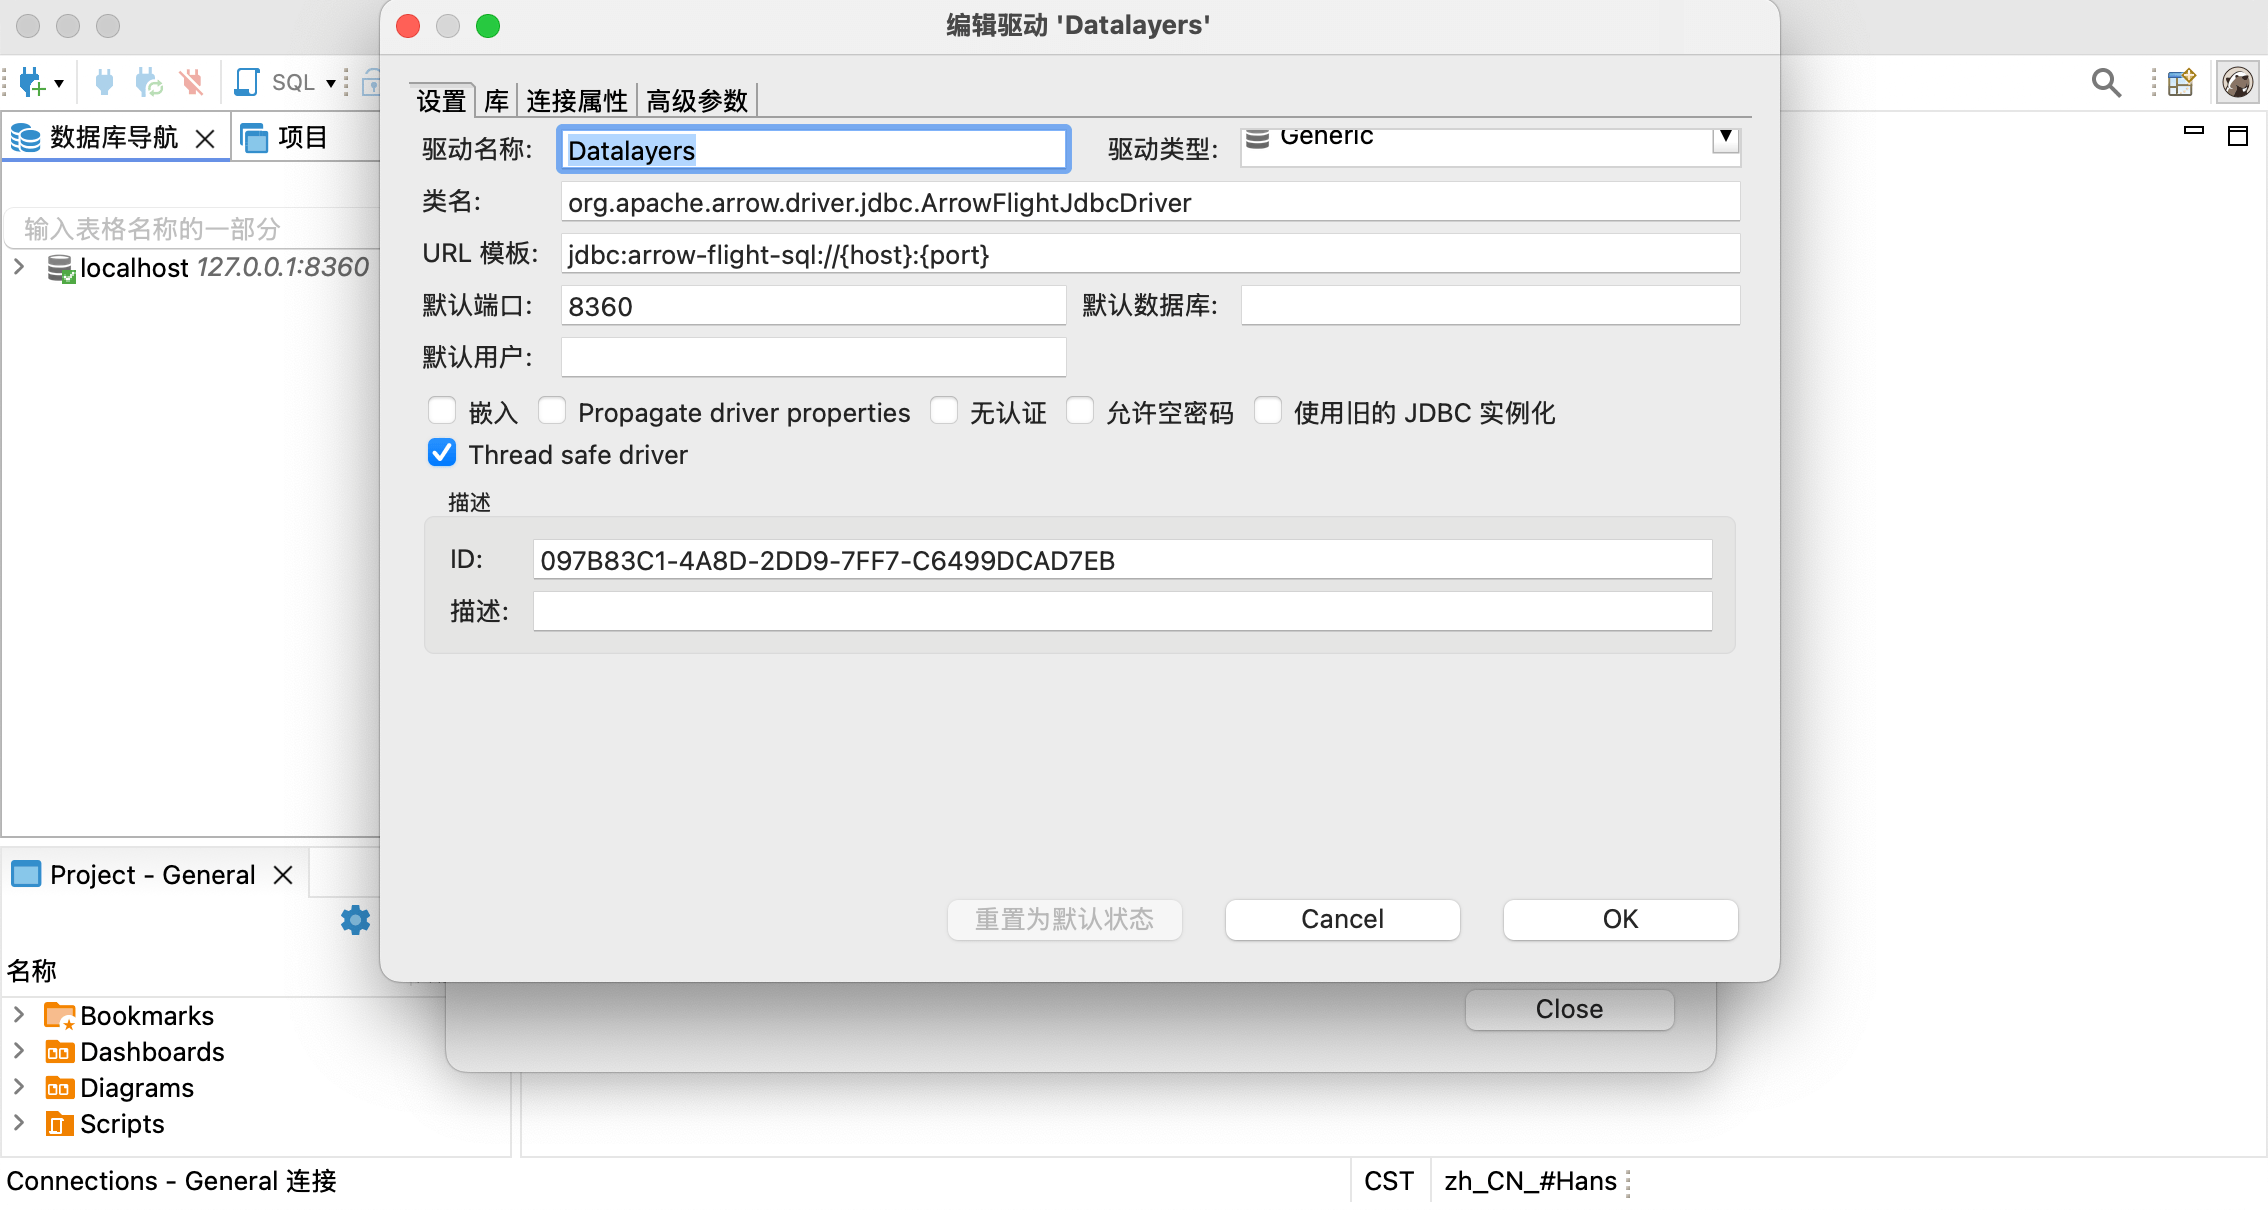The image size is (2268, 1210).
Task: Open the perspective grid icon
Action: [x=2180, y=82]
